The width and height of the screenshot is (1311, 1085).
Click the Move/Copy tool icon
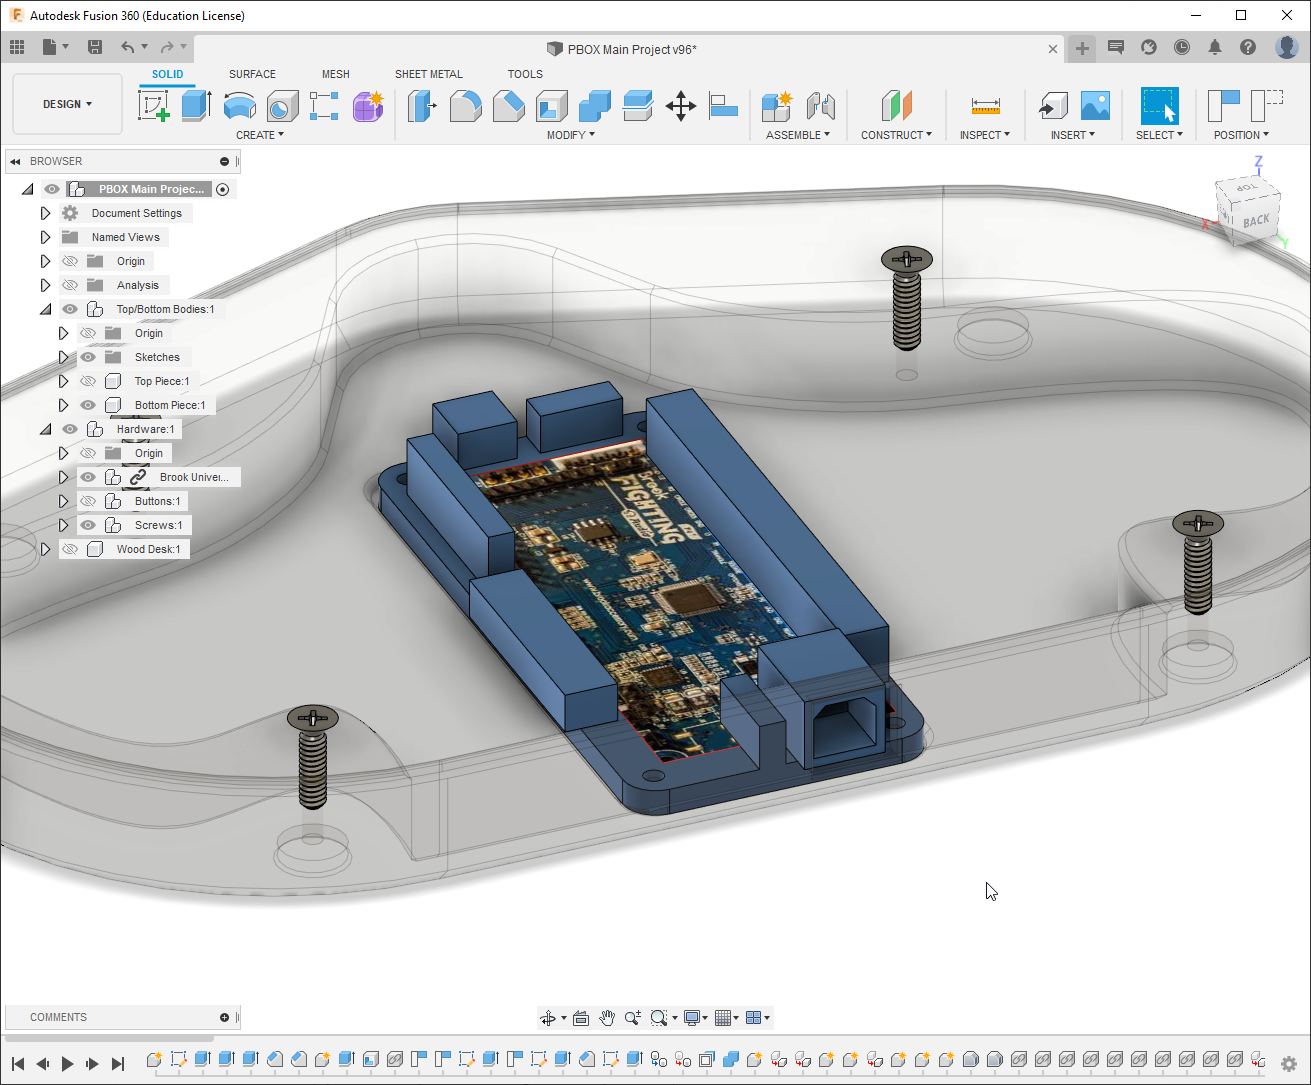pyautogui.click(x=681, y=104)
